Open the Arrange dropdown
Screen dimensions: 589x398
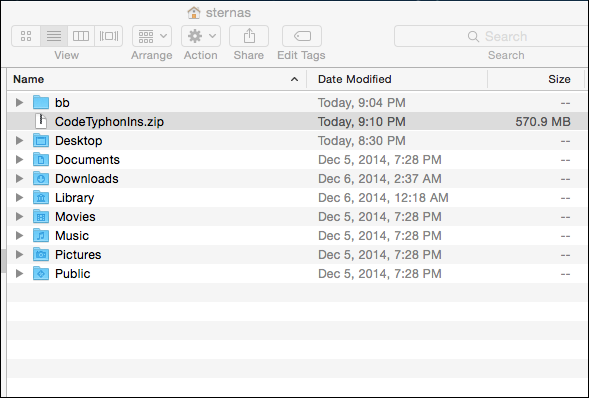pos(152,36)
